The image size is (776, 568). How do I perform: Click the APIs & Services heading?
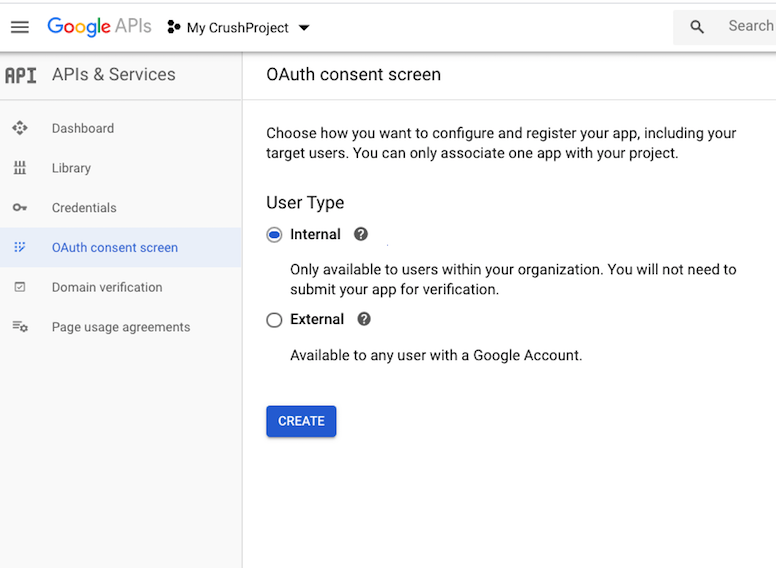pos(113,74)
